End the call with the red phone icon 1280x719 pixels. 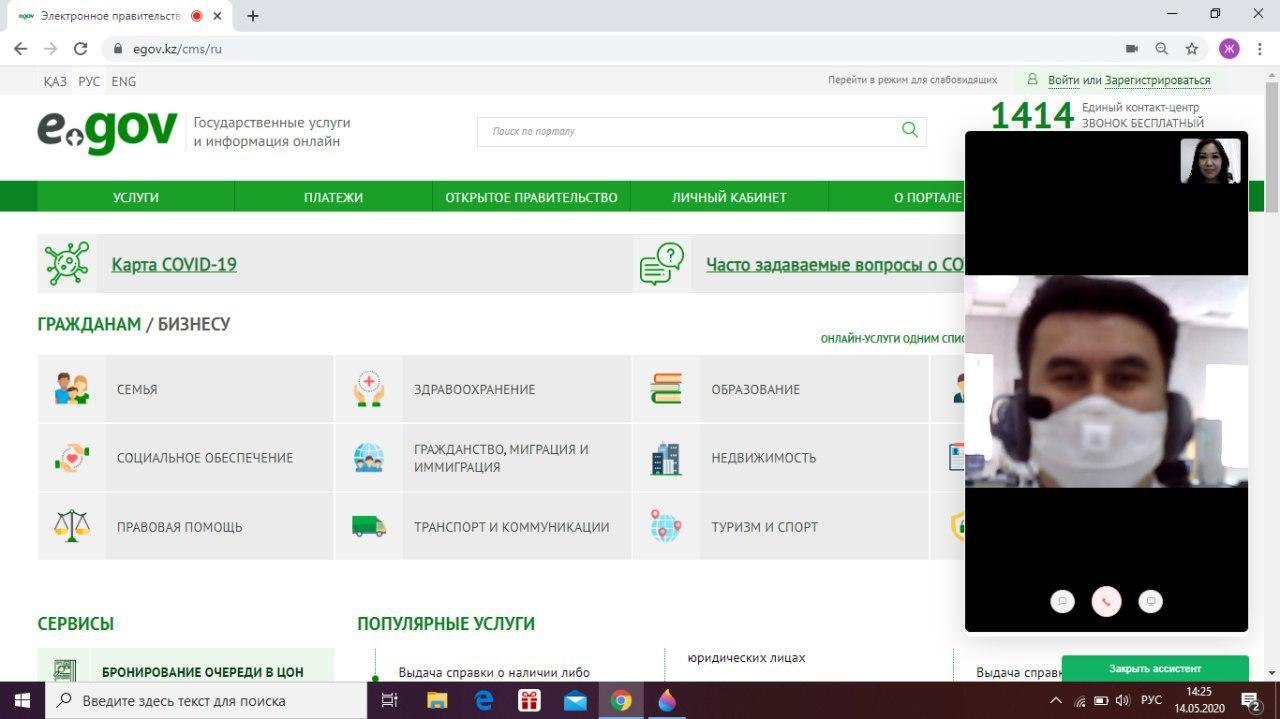coord(1106,601)
